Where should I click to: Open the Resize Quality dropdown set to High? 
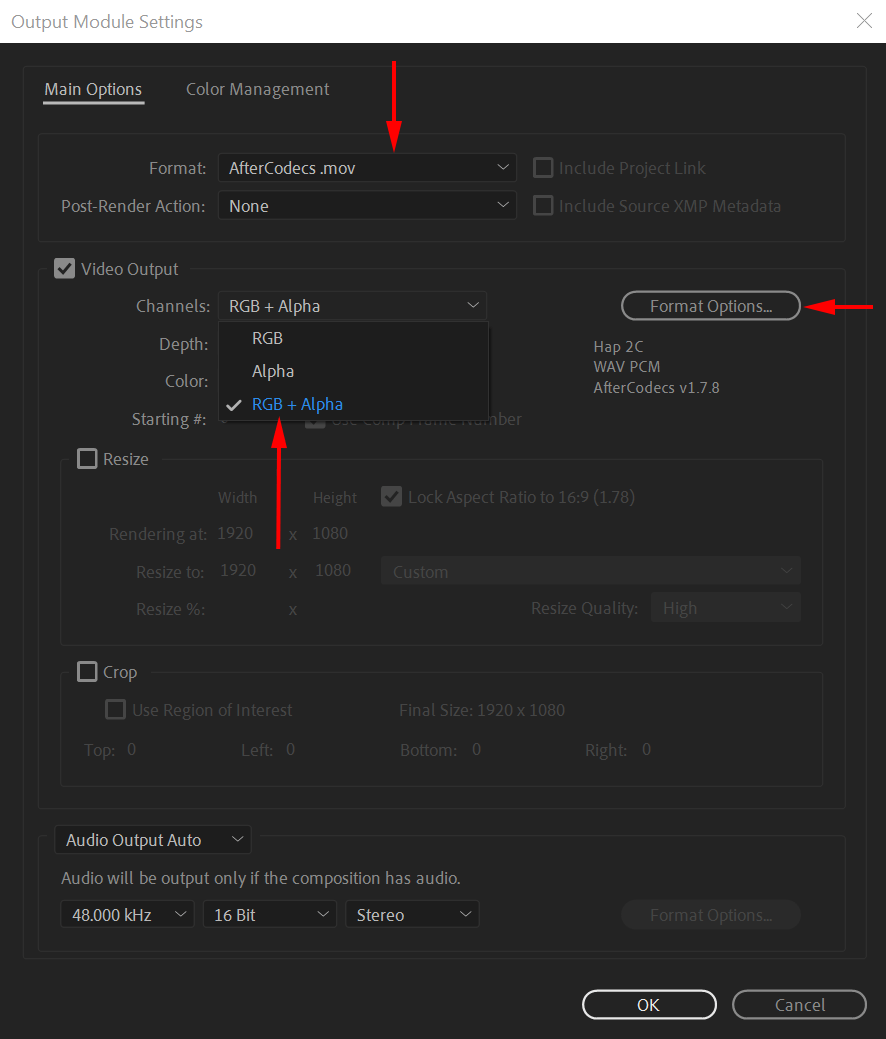726,607
